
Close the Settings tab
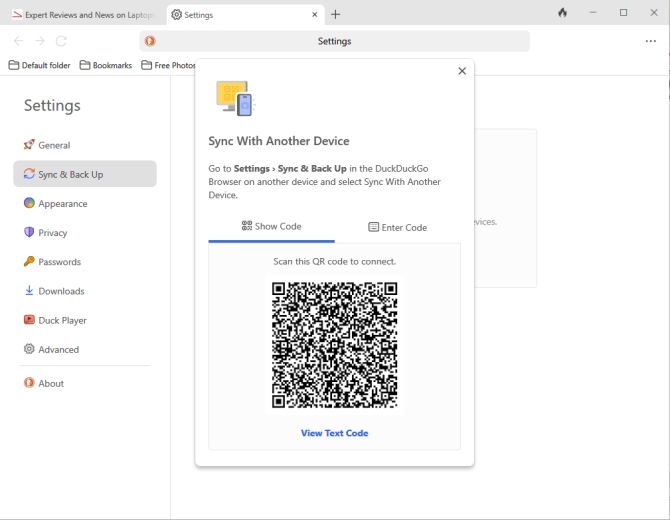pos(315,15)
